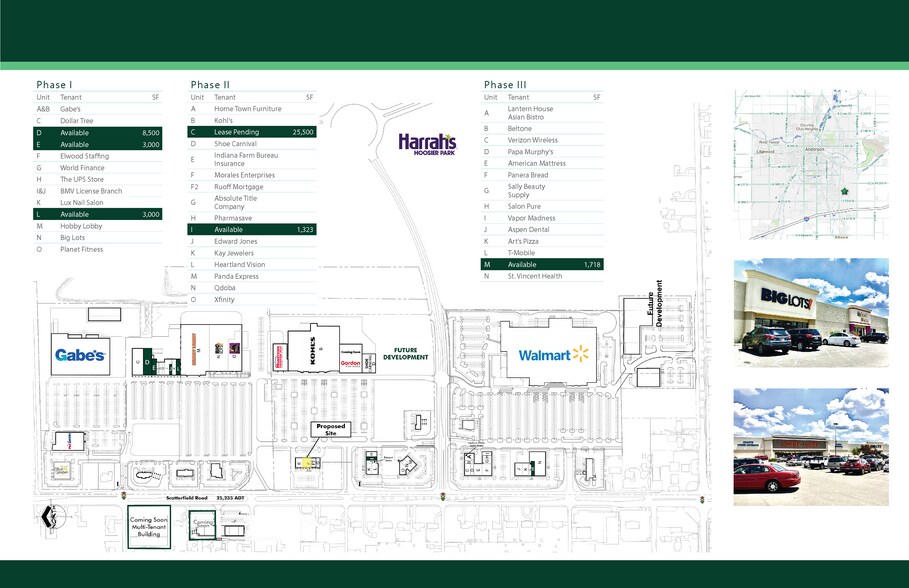The height and width of the screenshot is (588, 909).
Task: Click Coming Soon Multi-Tenant Building box
Action: [149, 528]
